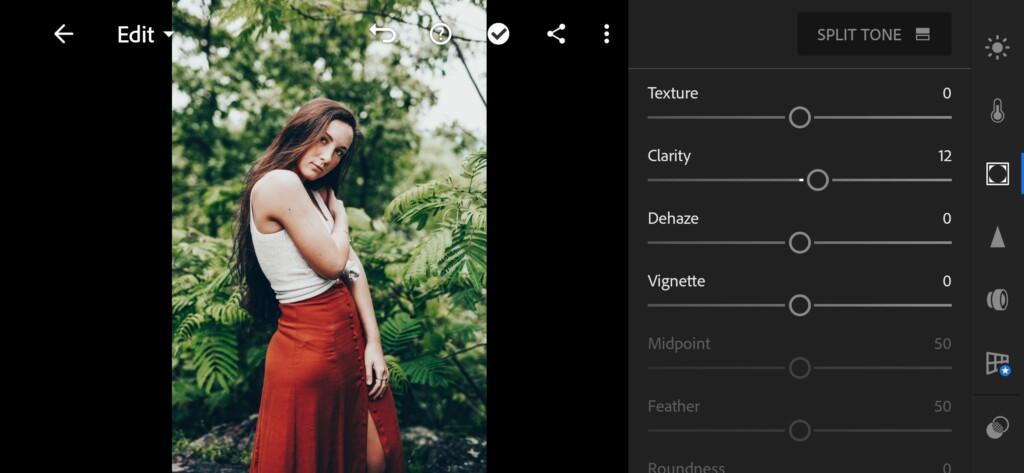This screenshot has height=473, width=1024.
Task: Click the Clarity value 12
Action: tap(944, 156)
